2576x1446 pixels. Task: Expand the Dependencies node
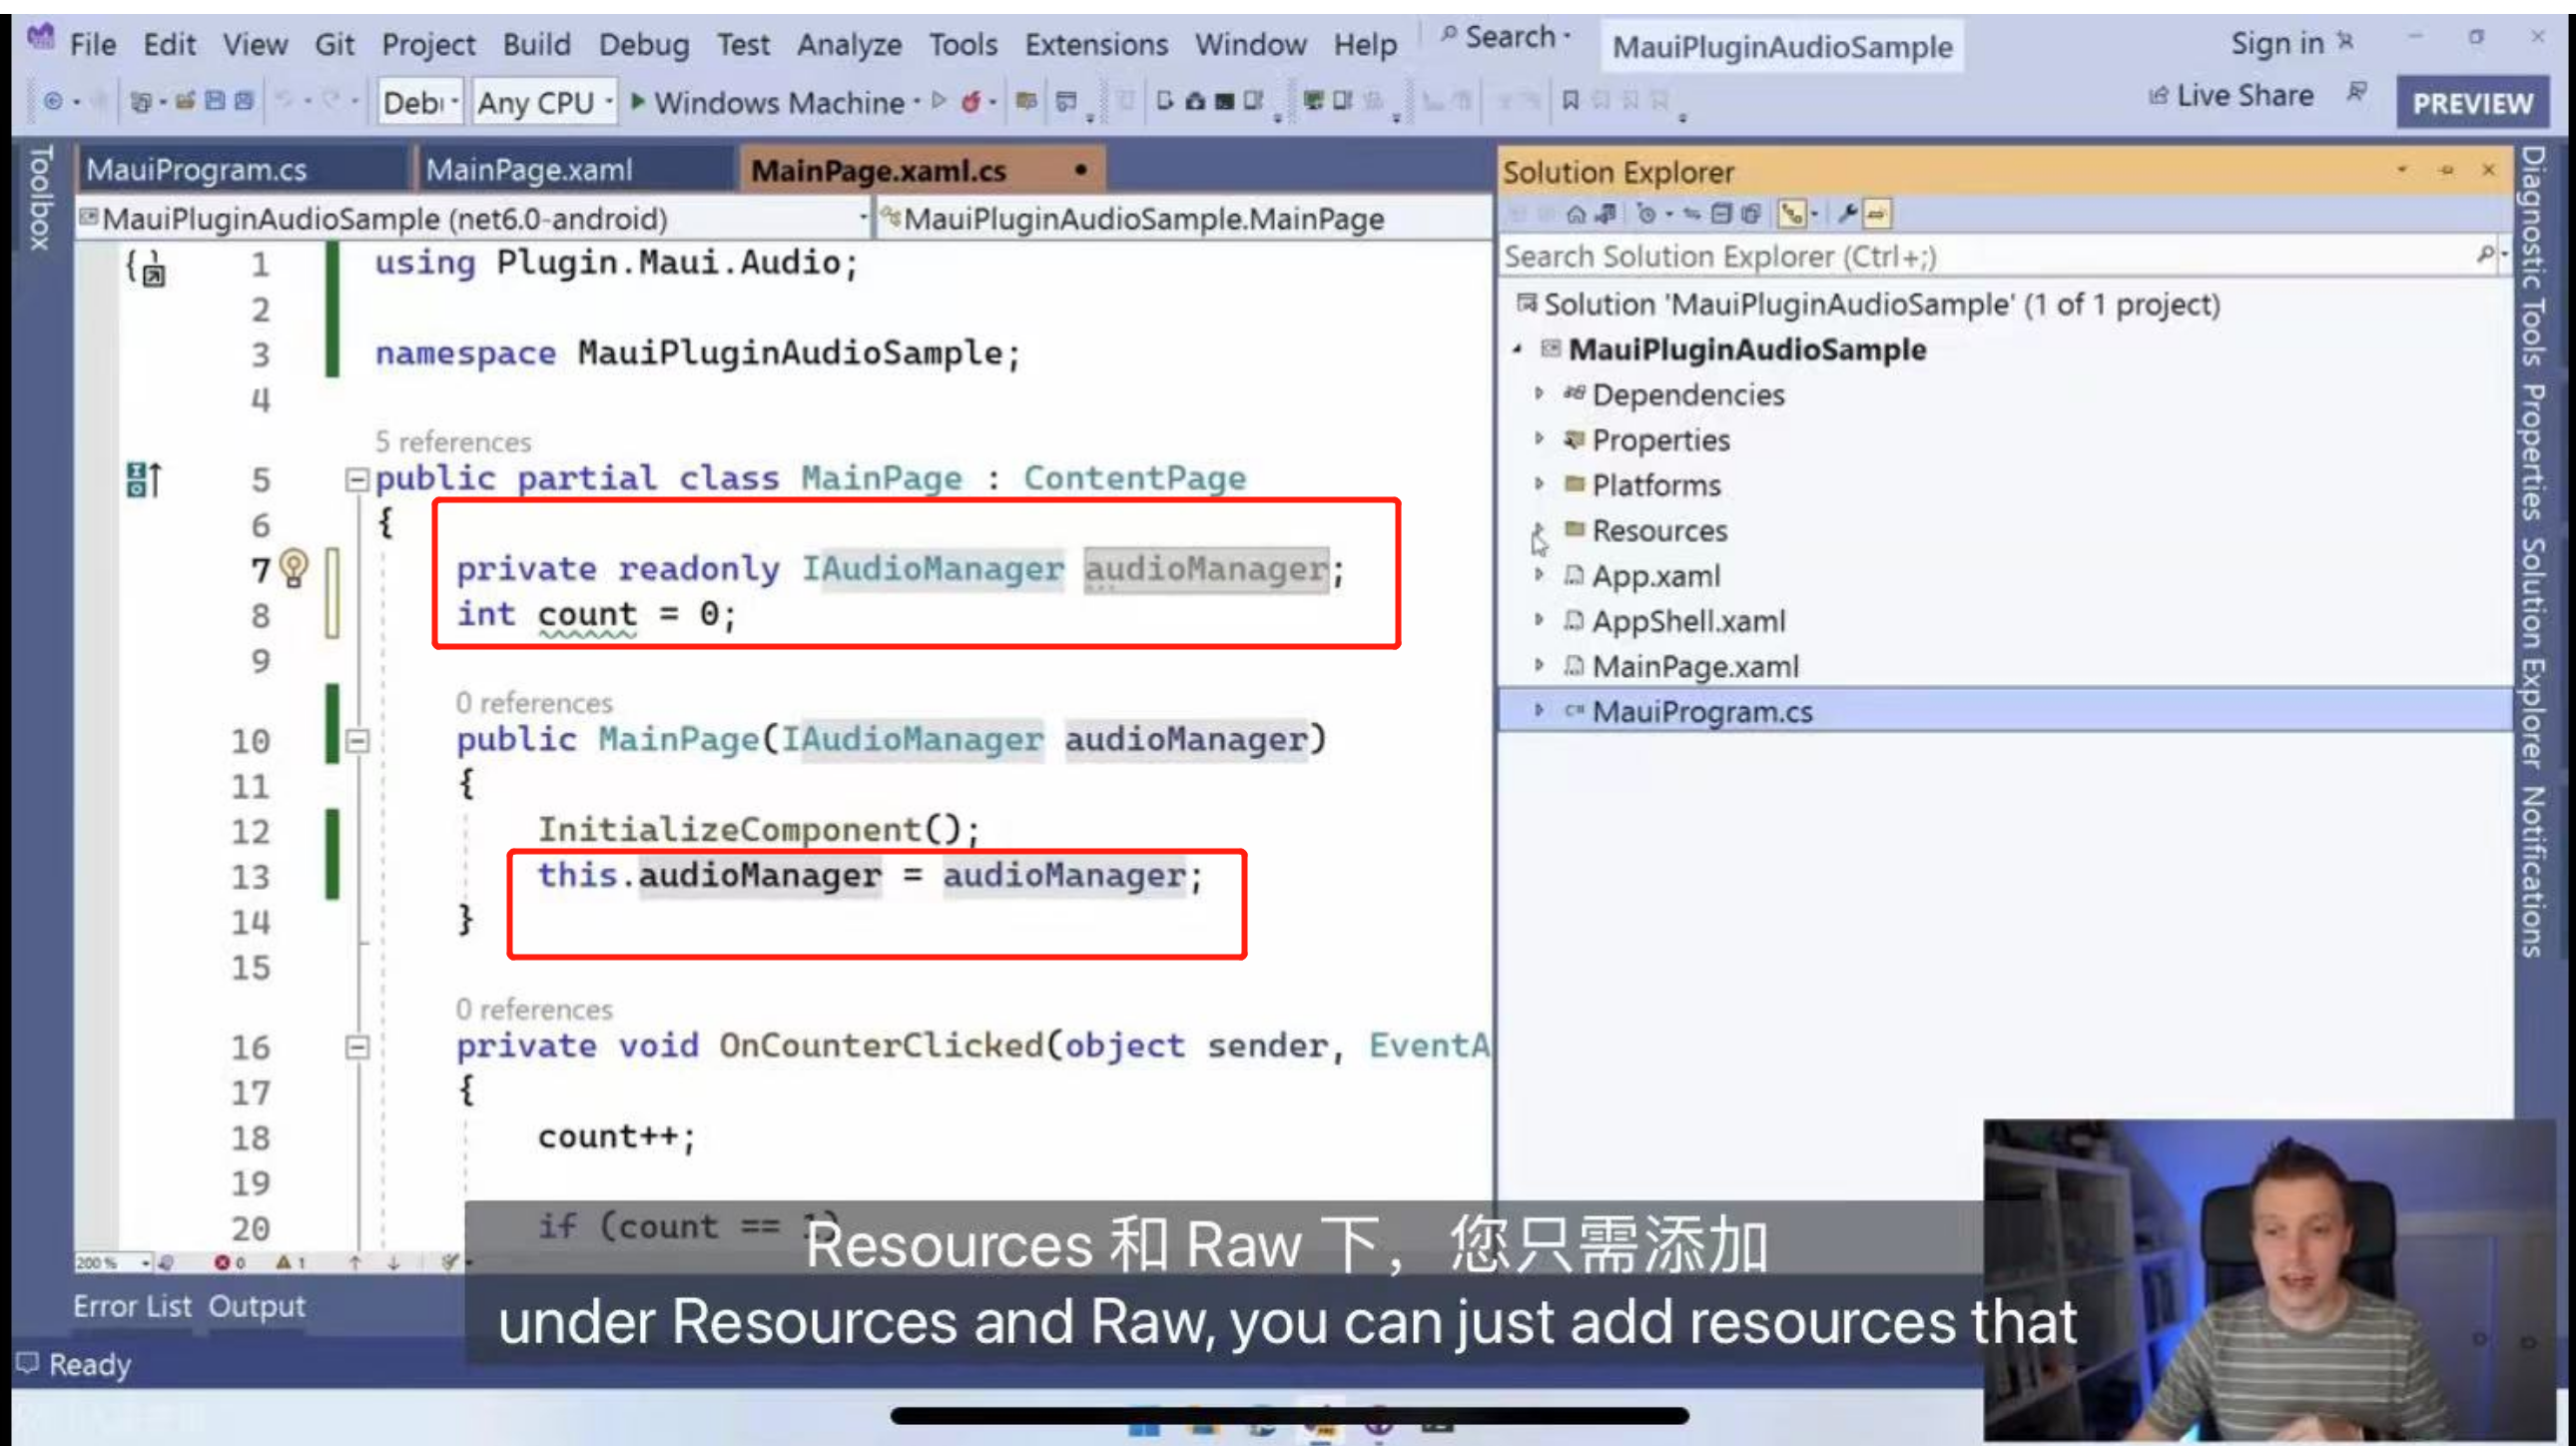1539,393
